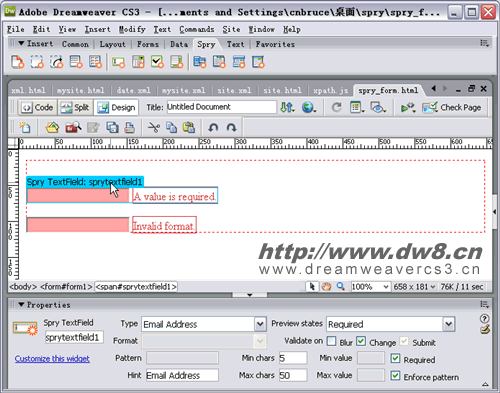Collapse the Properties panel triangle
Image resolution: width=500 pixels, height=393 pixels.
(x=21, y=305)
